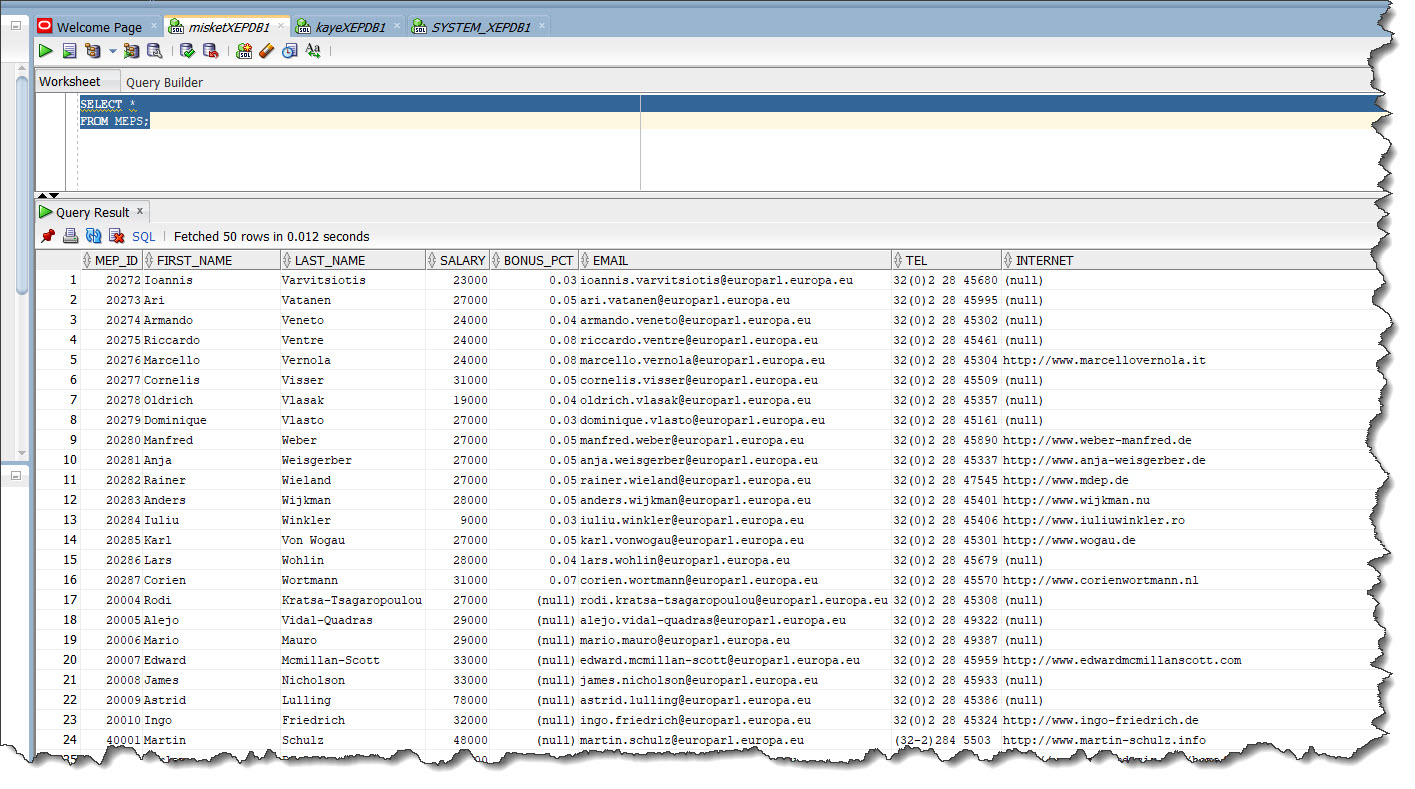Viewport: 1415px width, 789px height.
Task: Click the left panel vertical scrollbar
Action: tap(22, 185)
